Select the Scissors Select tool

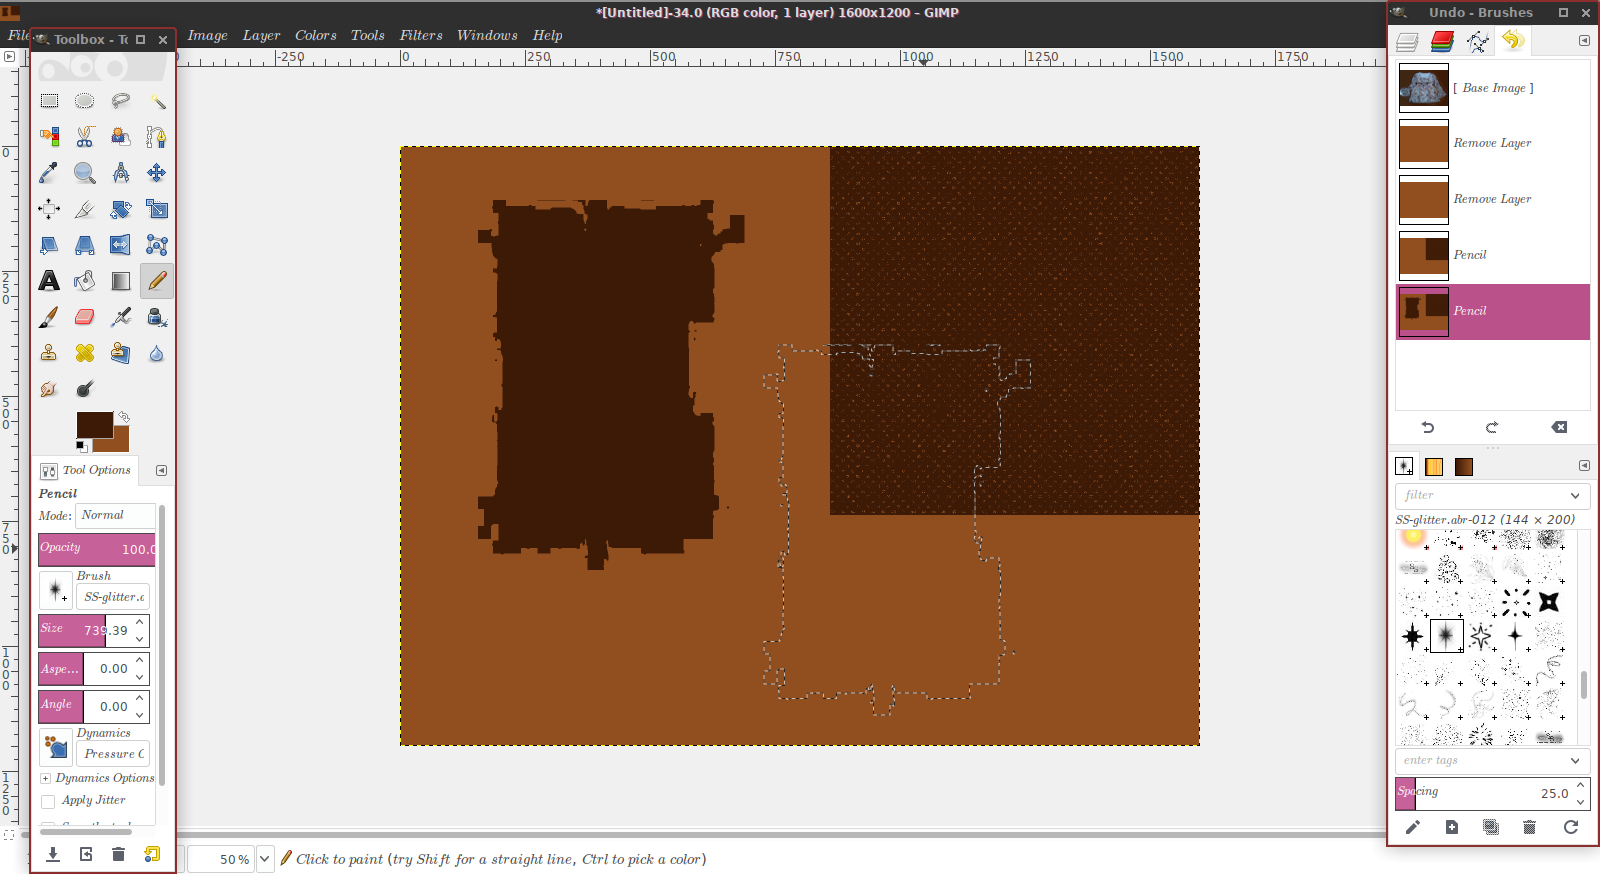coord(85,137)
